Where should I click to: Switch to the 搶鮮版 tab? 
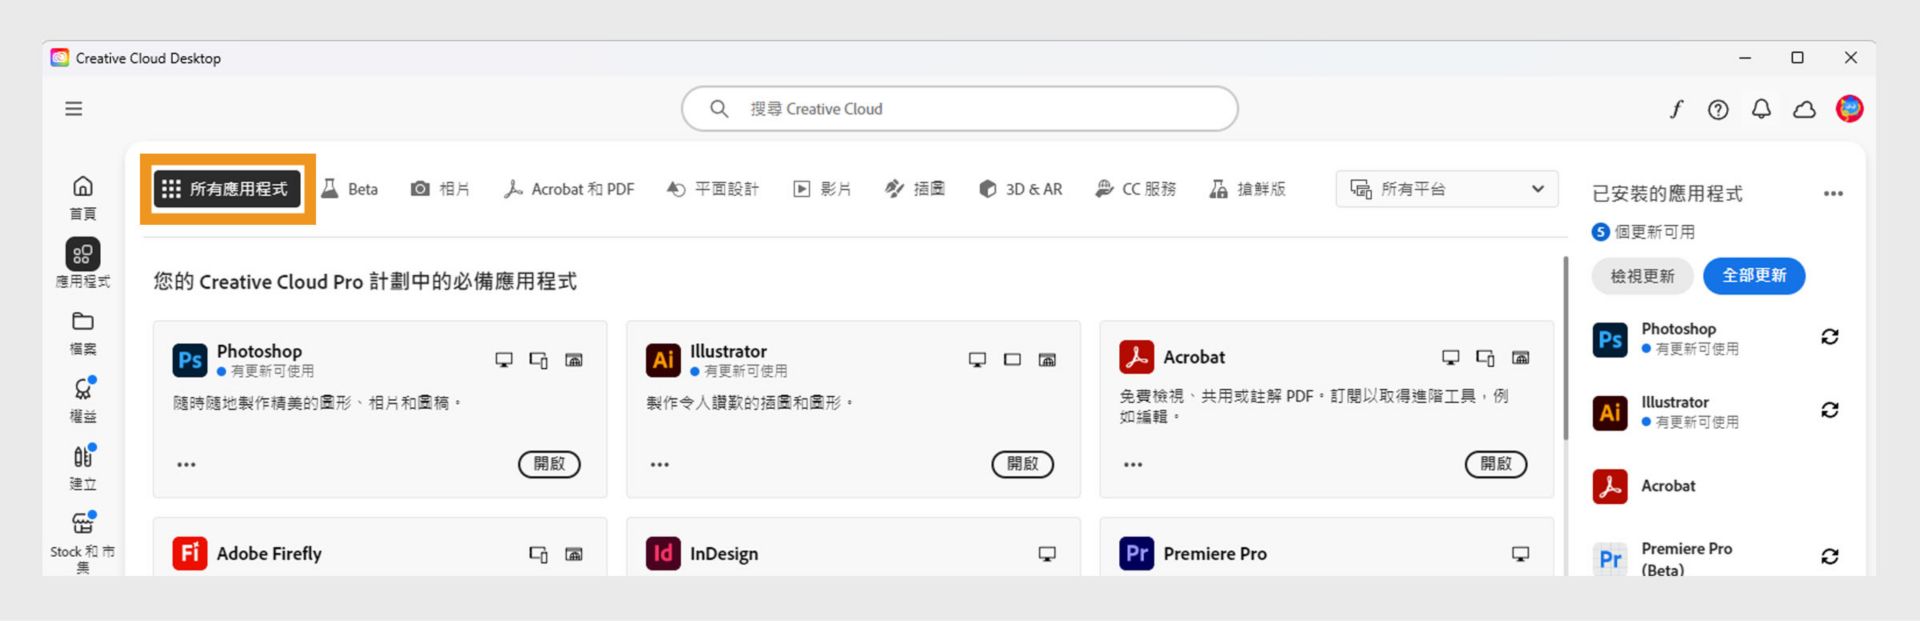[1247, 189]
